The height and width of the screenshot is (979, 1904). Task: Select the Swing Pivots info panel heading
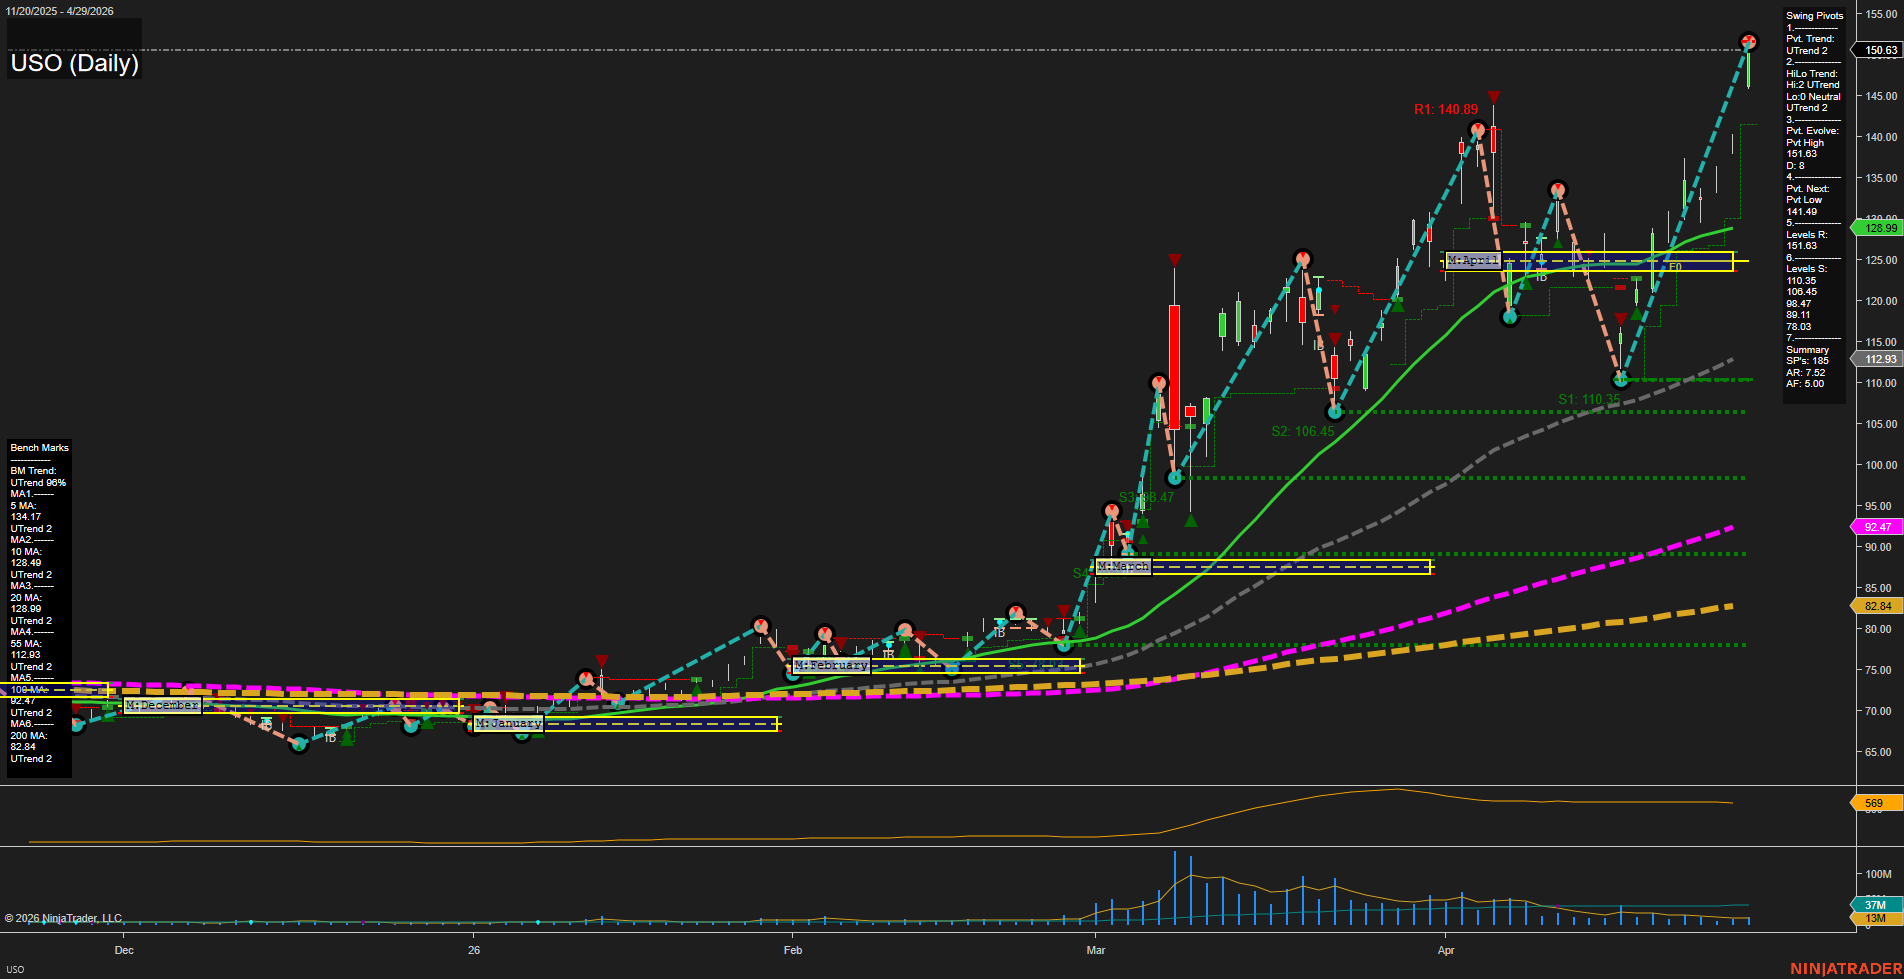tap(1814, 16)
